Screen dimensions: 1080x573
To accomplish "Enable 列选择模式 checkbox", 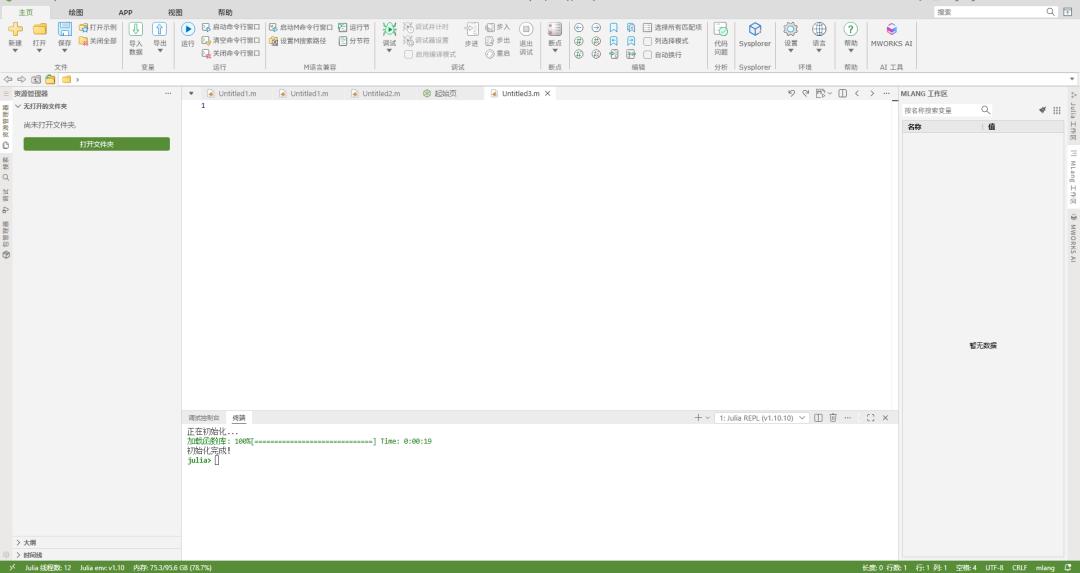I will click(647, 41).
